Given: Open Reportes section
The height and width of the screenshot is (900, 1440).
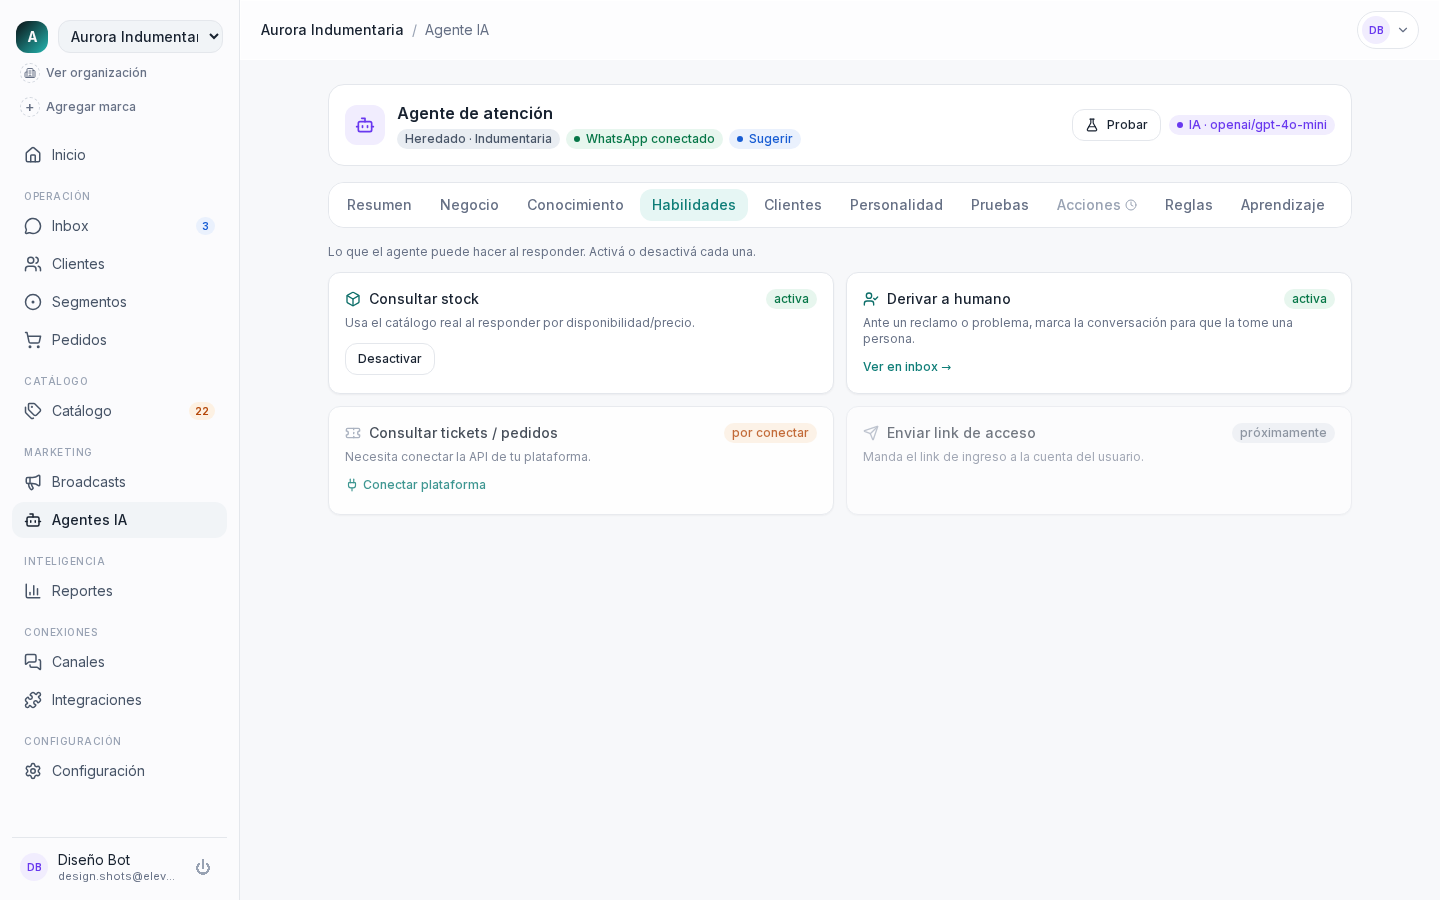Looking at the screenshot, I should pos(119,591).
